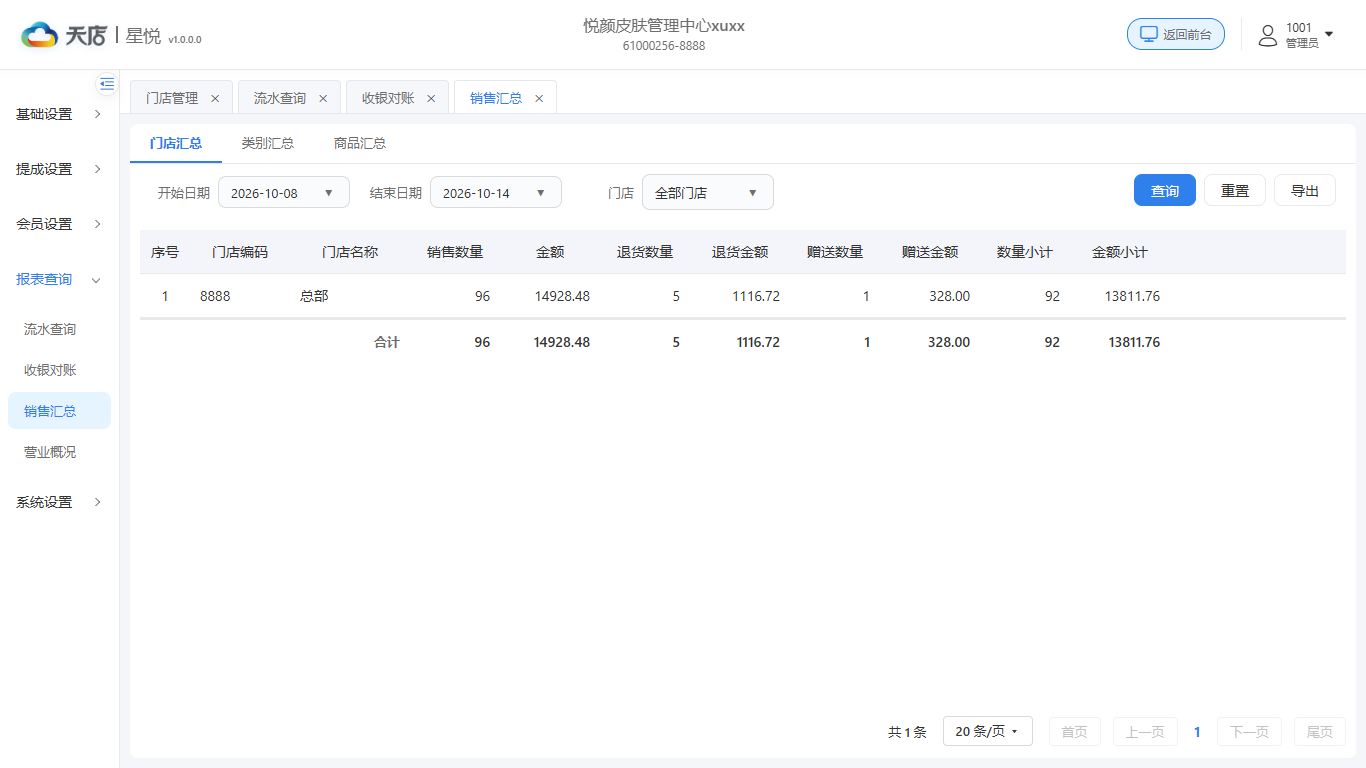This screenshot has width=1366, height=768.
Task: Switch to the 流水查询 page tab
Action: click(280, 98)
